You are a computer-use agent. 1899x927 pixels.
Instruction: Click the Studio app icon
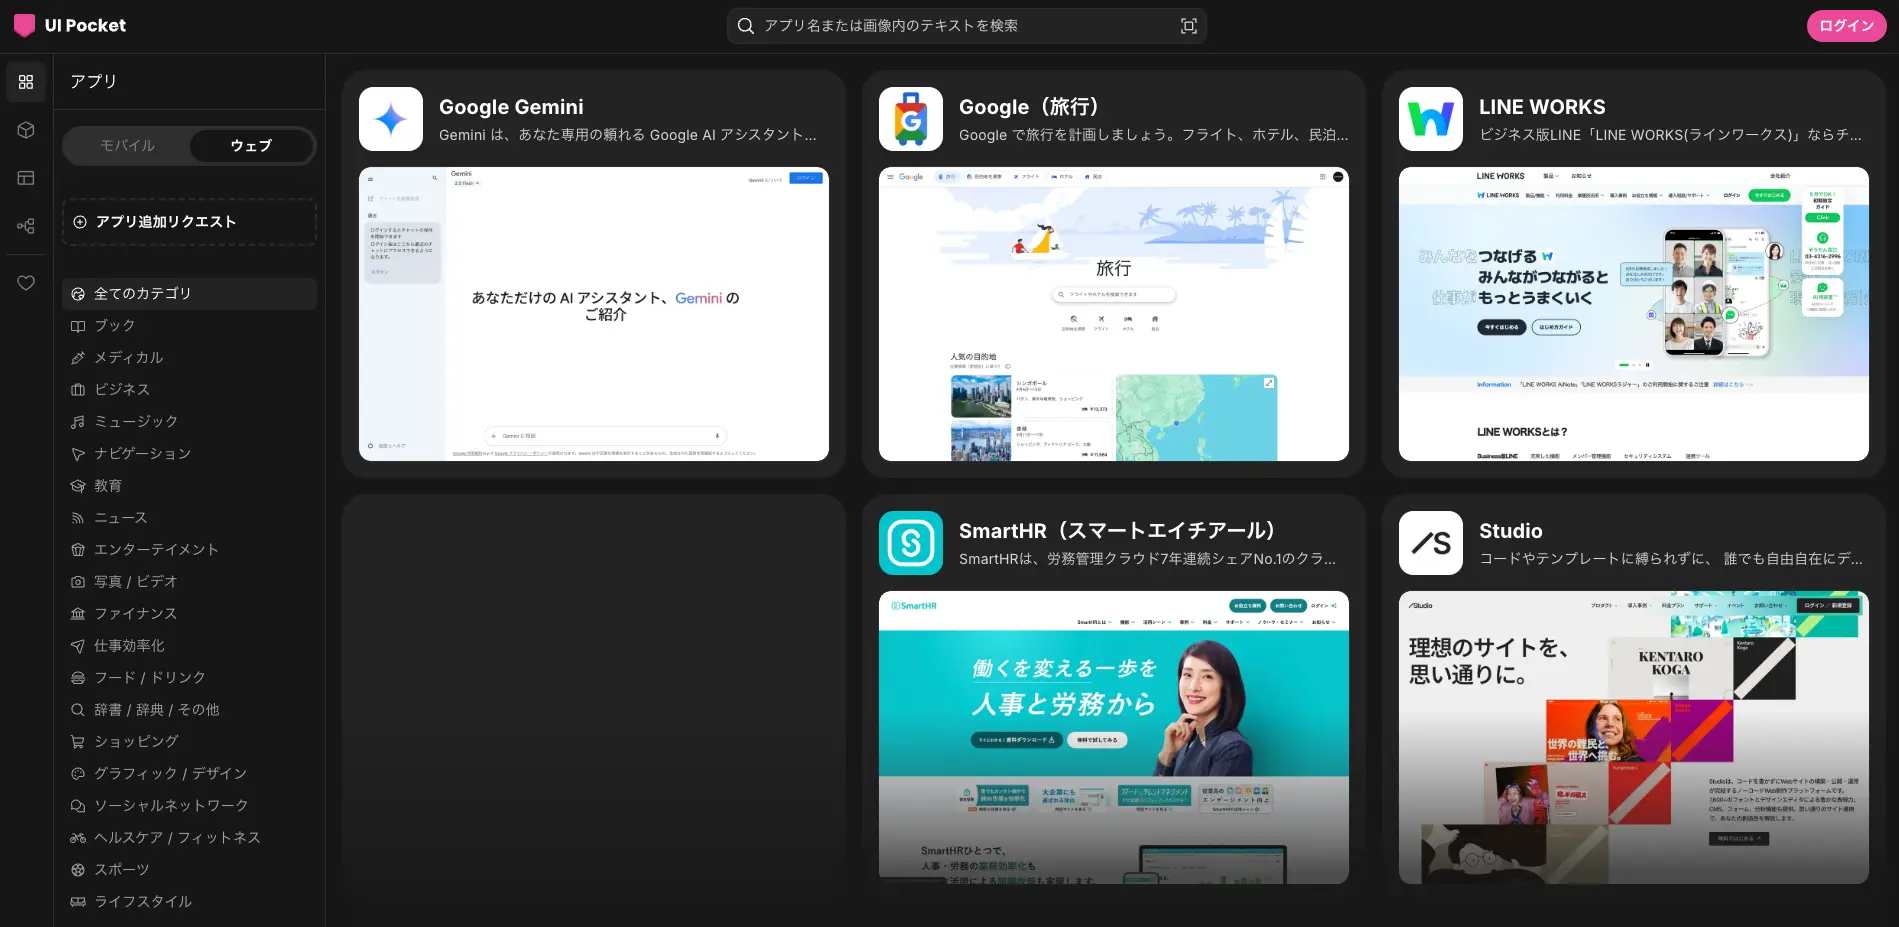point(1431,543)
